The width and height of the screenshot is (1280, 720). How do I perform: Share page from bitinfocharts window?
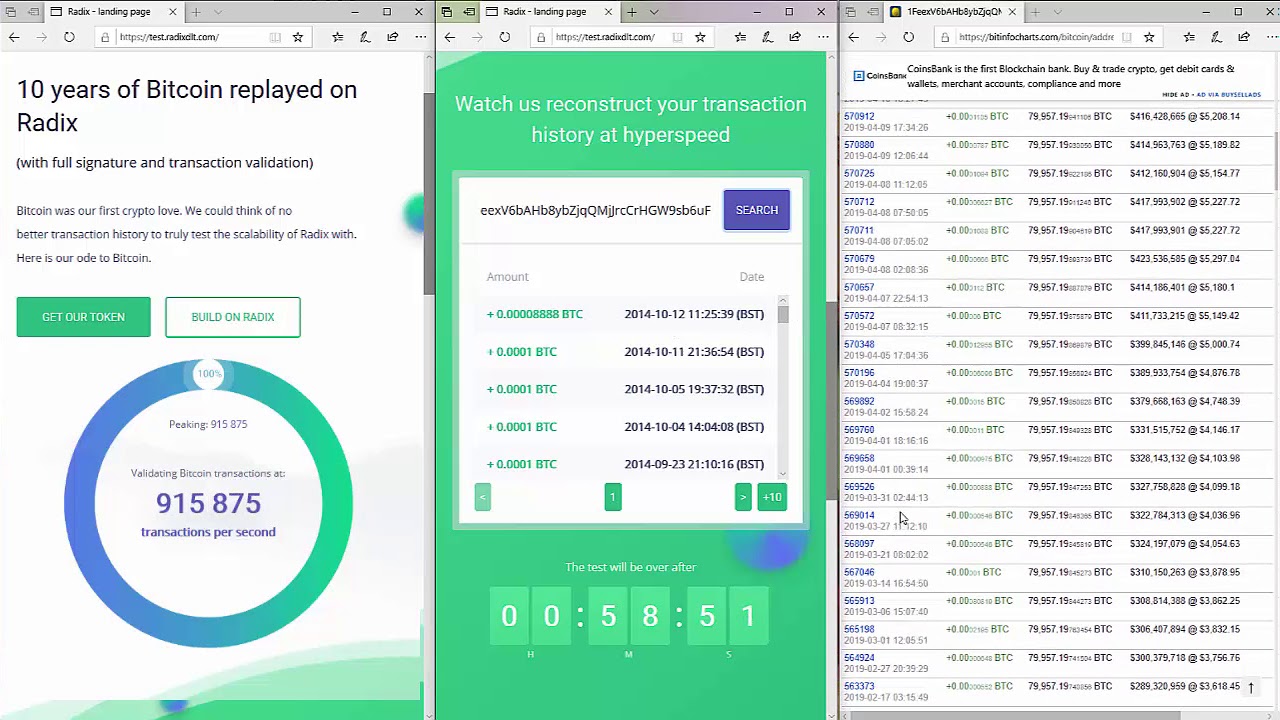(x=1243, y=37)
